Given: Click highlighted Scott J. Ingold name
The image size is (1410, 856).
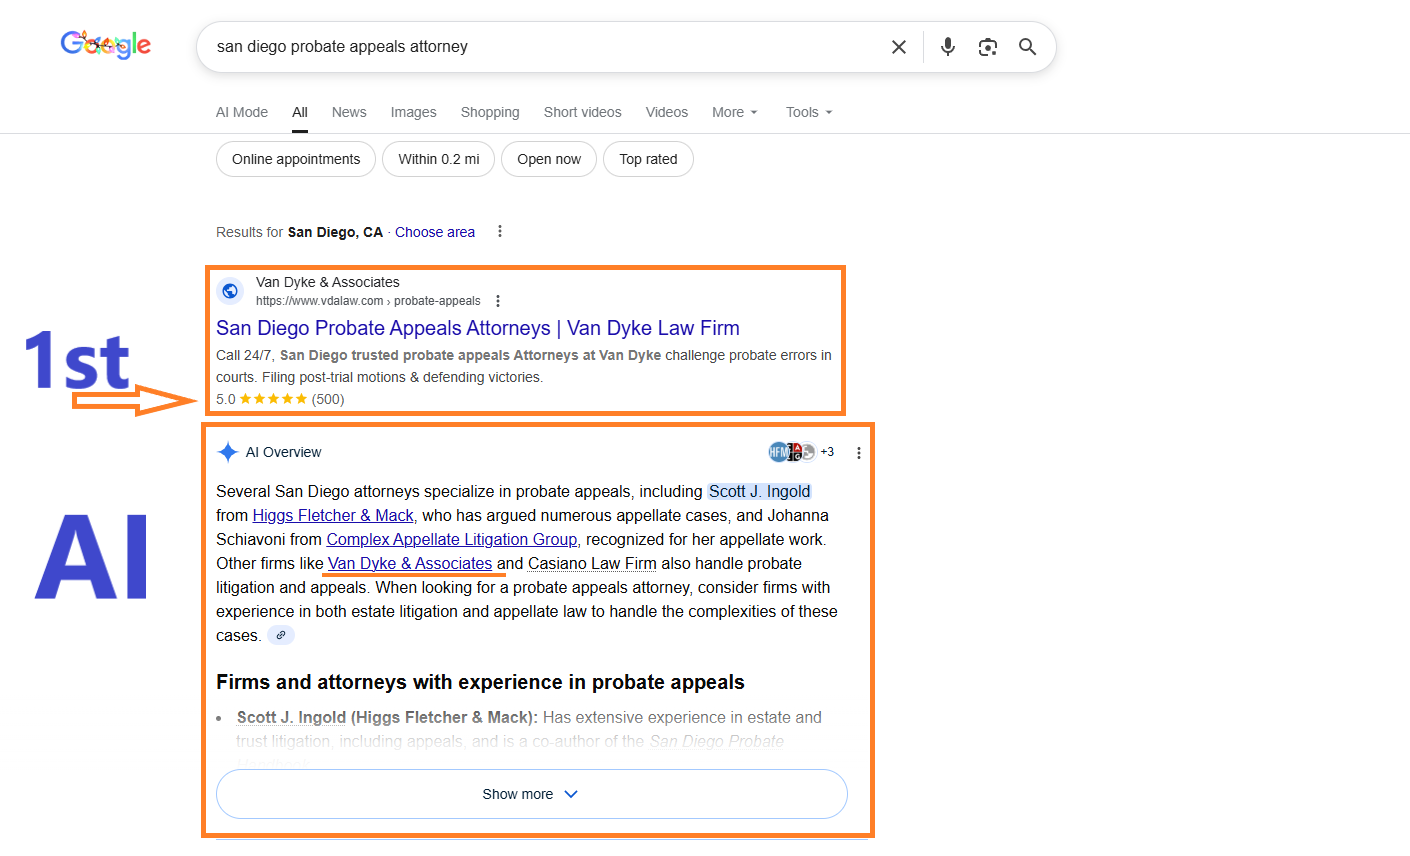Looking at the screenshot, I should 759,491.
